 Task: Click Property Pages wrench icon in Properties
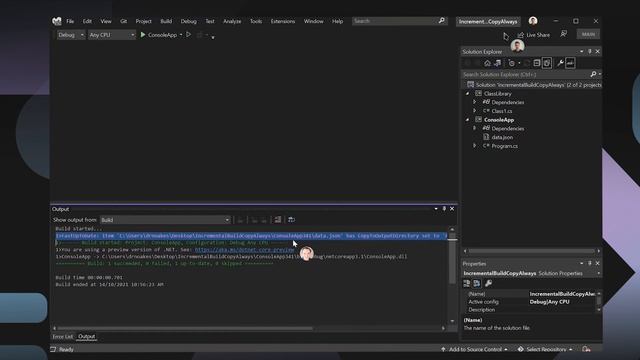tap(488, 283)
